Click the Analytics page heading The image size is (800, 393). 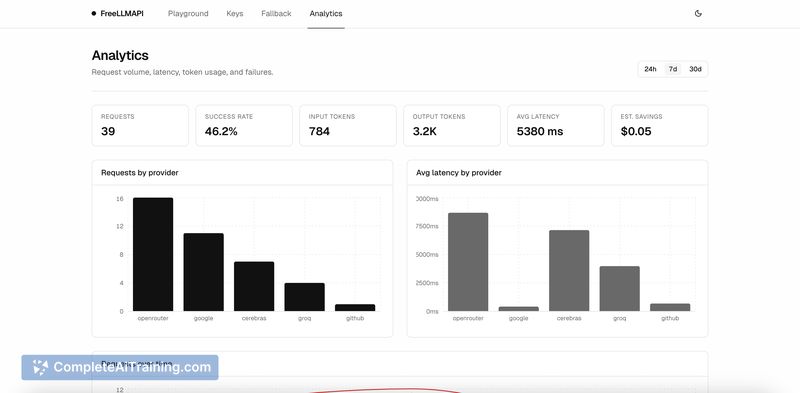120,55
